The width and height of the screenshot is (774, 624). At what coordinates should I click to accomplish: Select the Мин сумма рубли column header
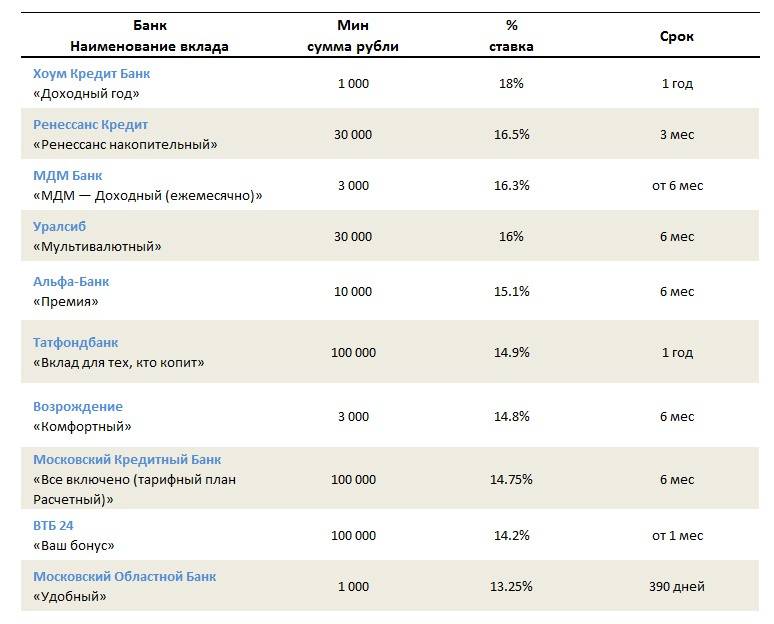point(353,36)
